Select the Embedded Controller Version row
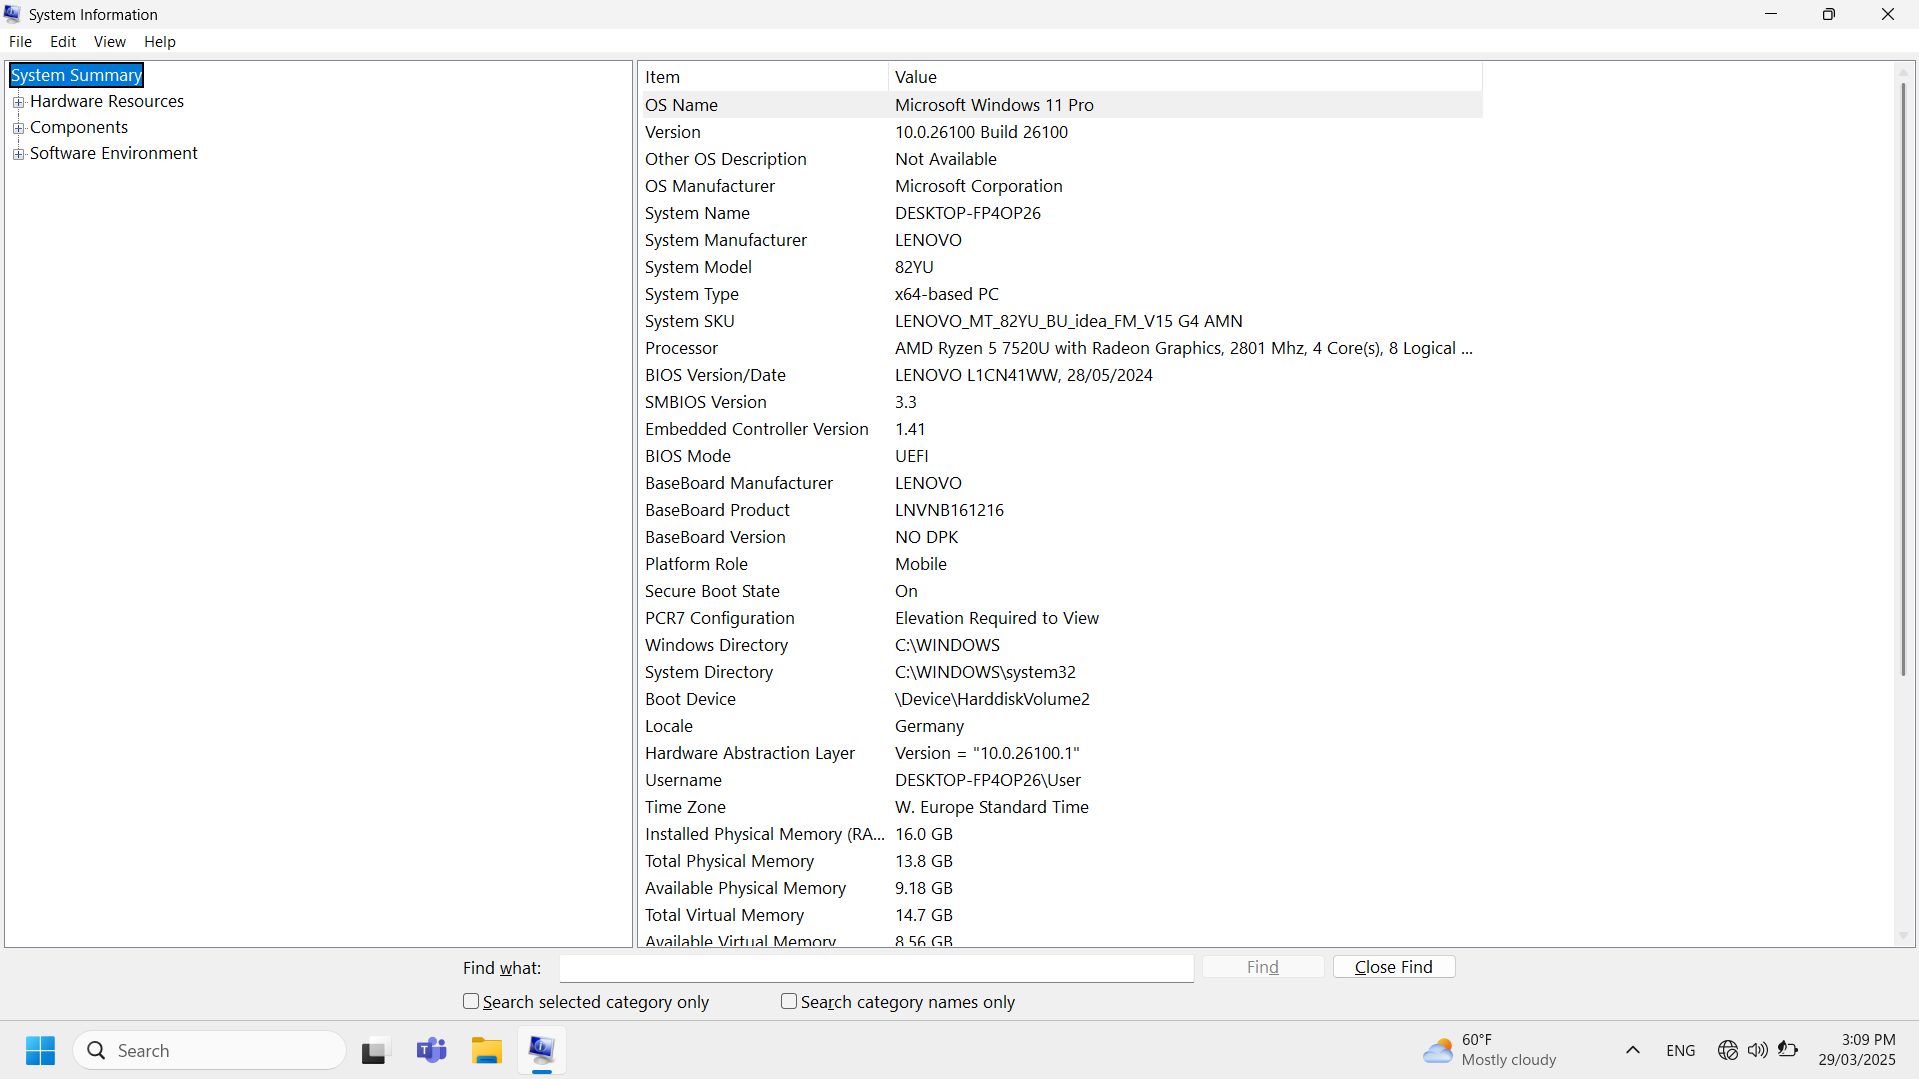The height and width of the screenshot is (1079, 1919). [1061, 429]
